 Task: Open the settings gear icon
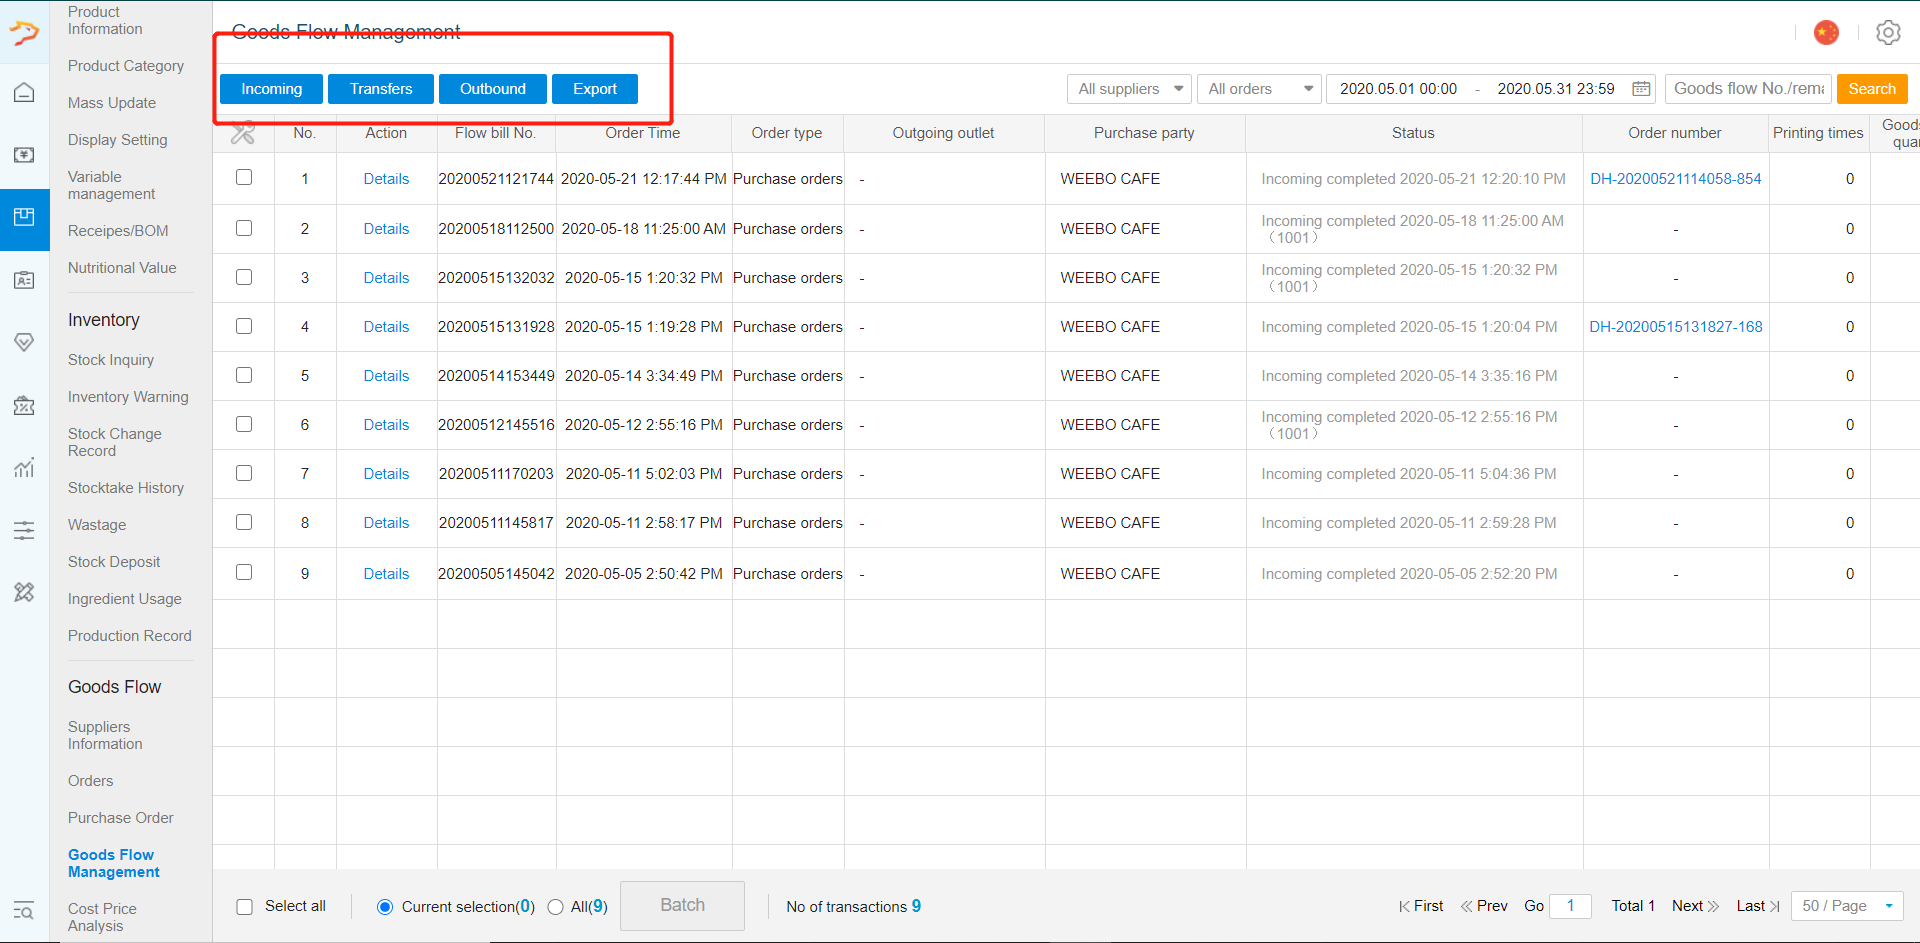(x=1888, y=33)
